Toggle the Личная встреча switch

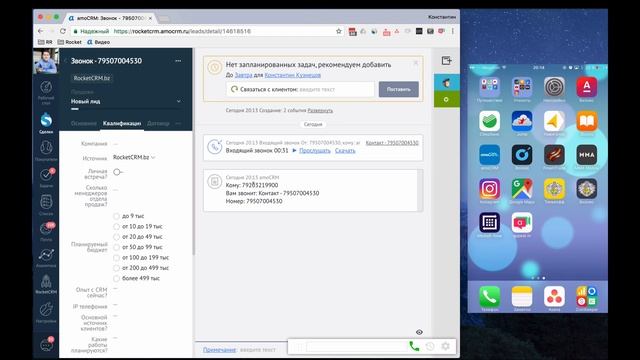(x=118, y=172)
